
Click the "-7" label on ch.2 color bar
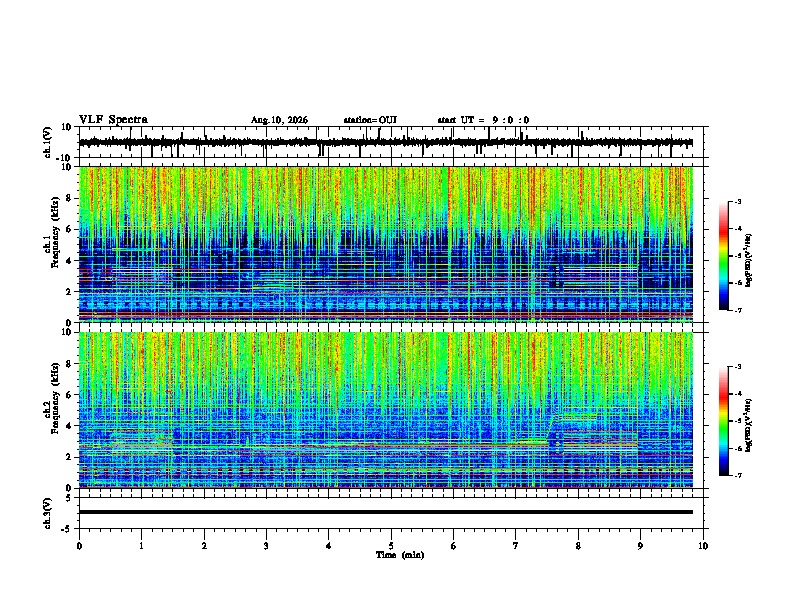pos(737,476)
